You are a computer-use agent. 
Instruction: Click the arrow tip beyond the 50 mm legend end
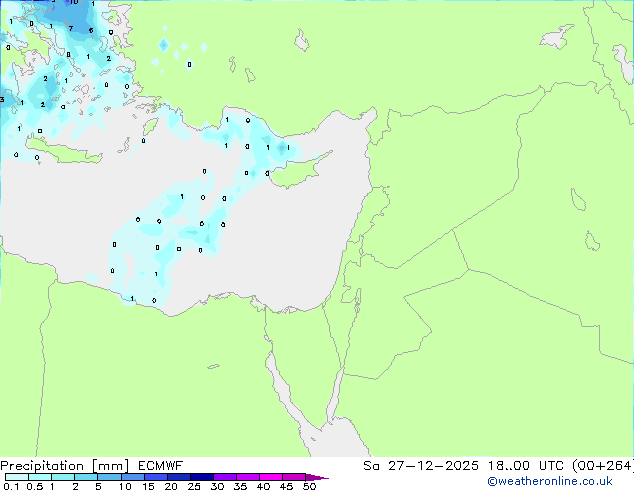317,477
